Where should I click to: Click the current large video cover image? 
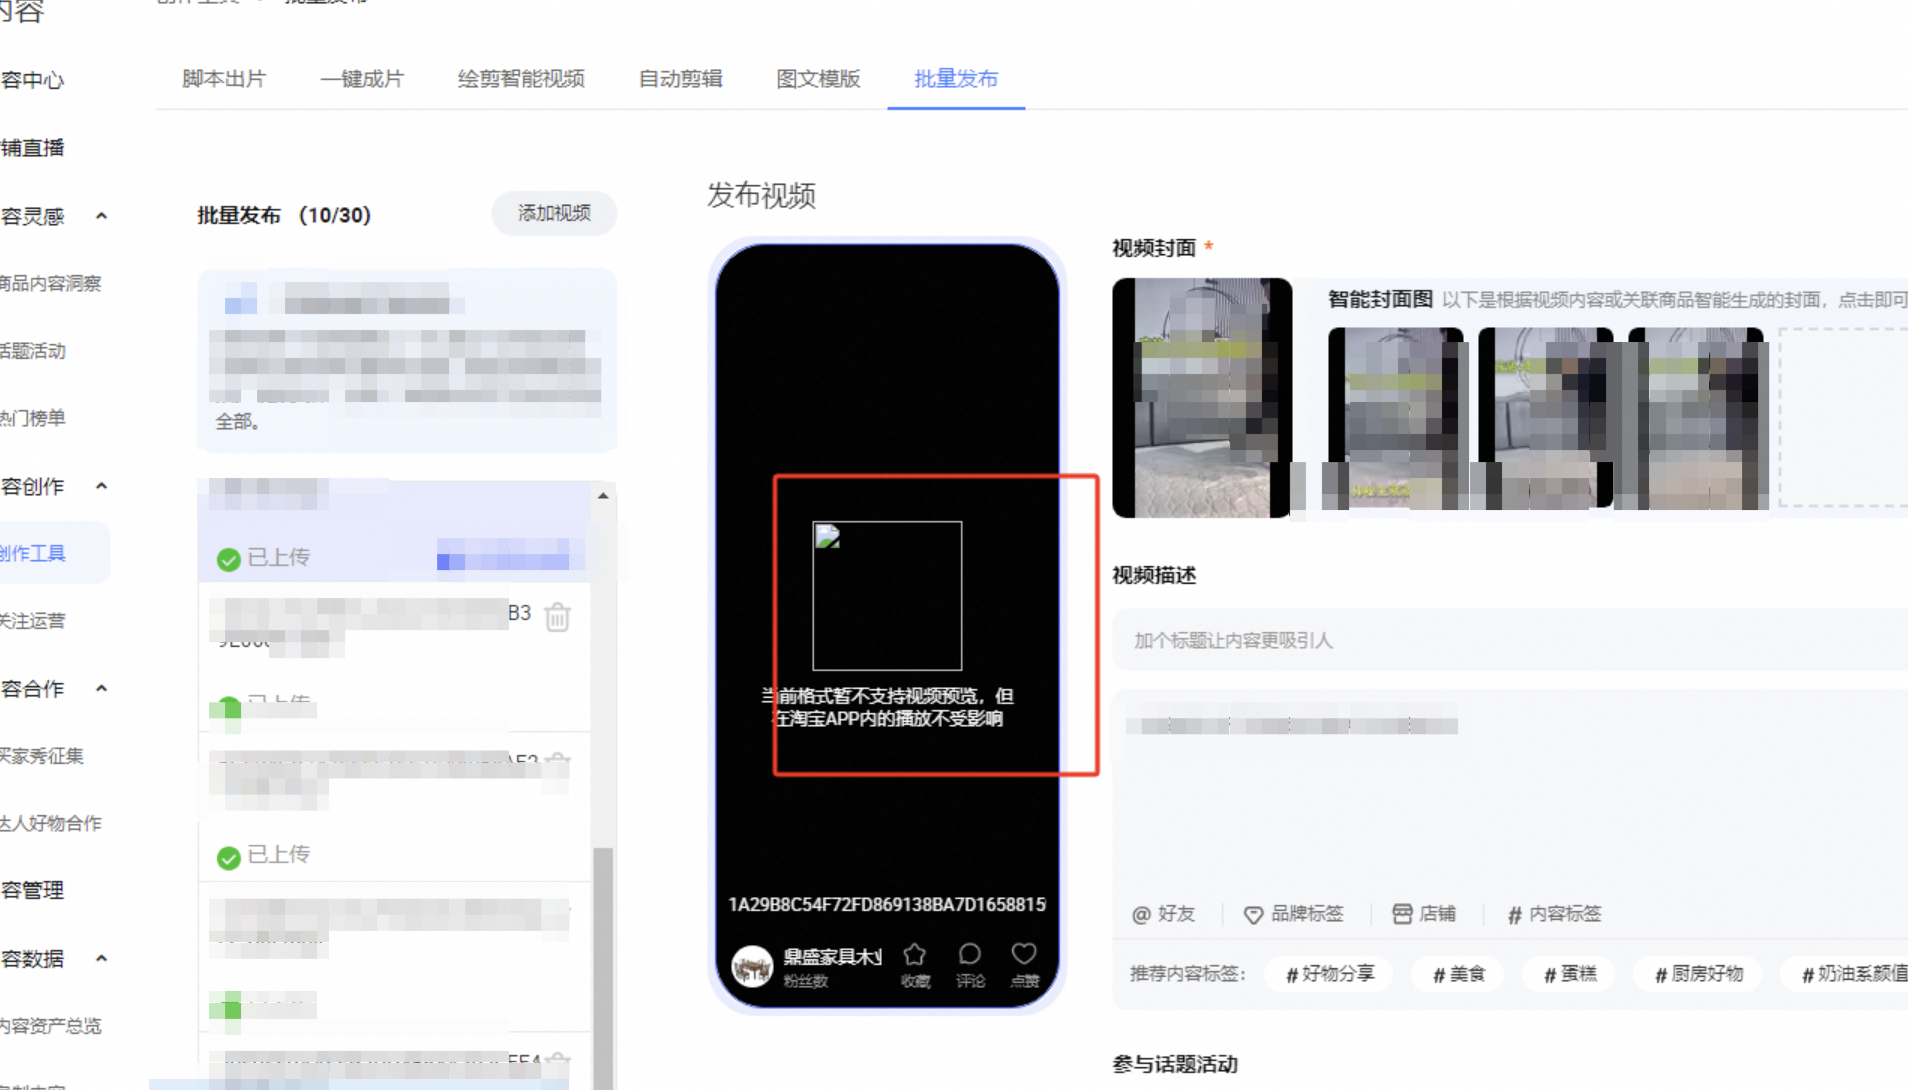coord(1202,398)
